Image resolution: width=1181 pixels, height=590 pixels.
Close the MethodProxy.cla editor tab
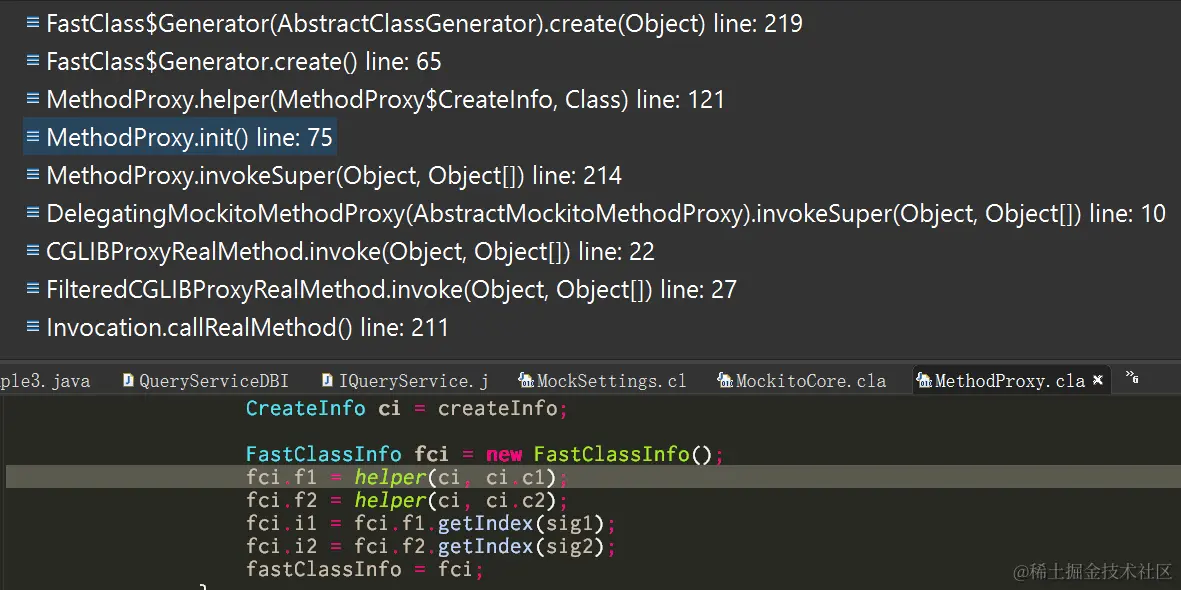[1097, 381]
